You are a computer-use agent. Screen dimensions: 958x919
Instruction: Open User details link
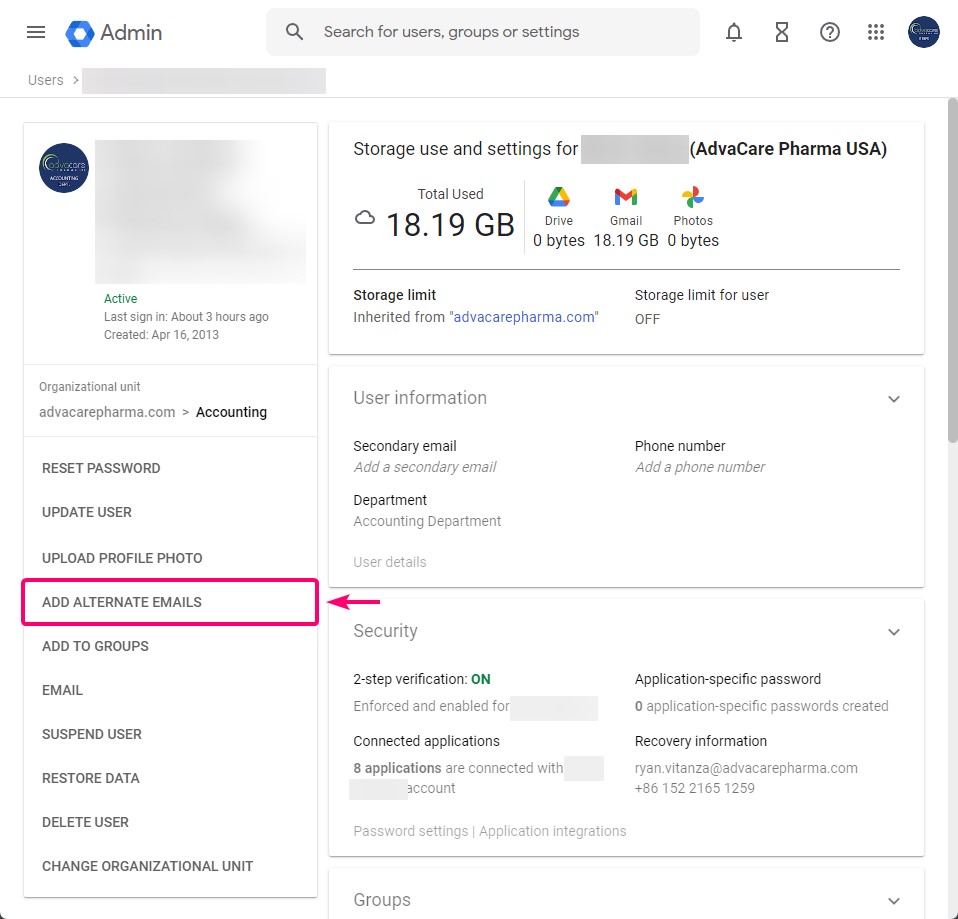pos(390,562)
